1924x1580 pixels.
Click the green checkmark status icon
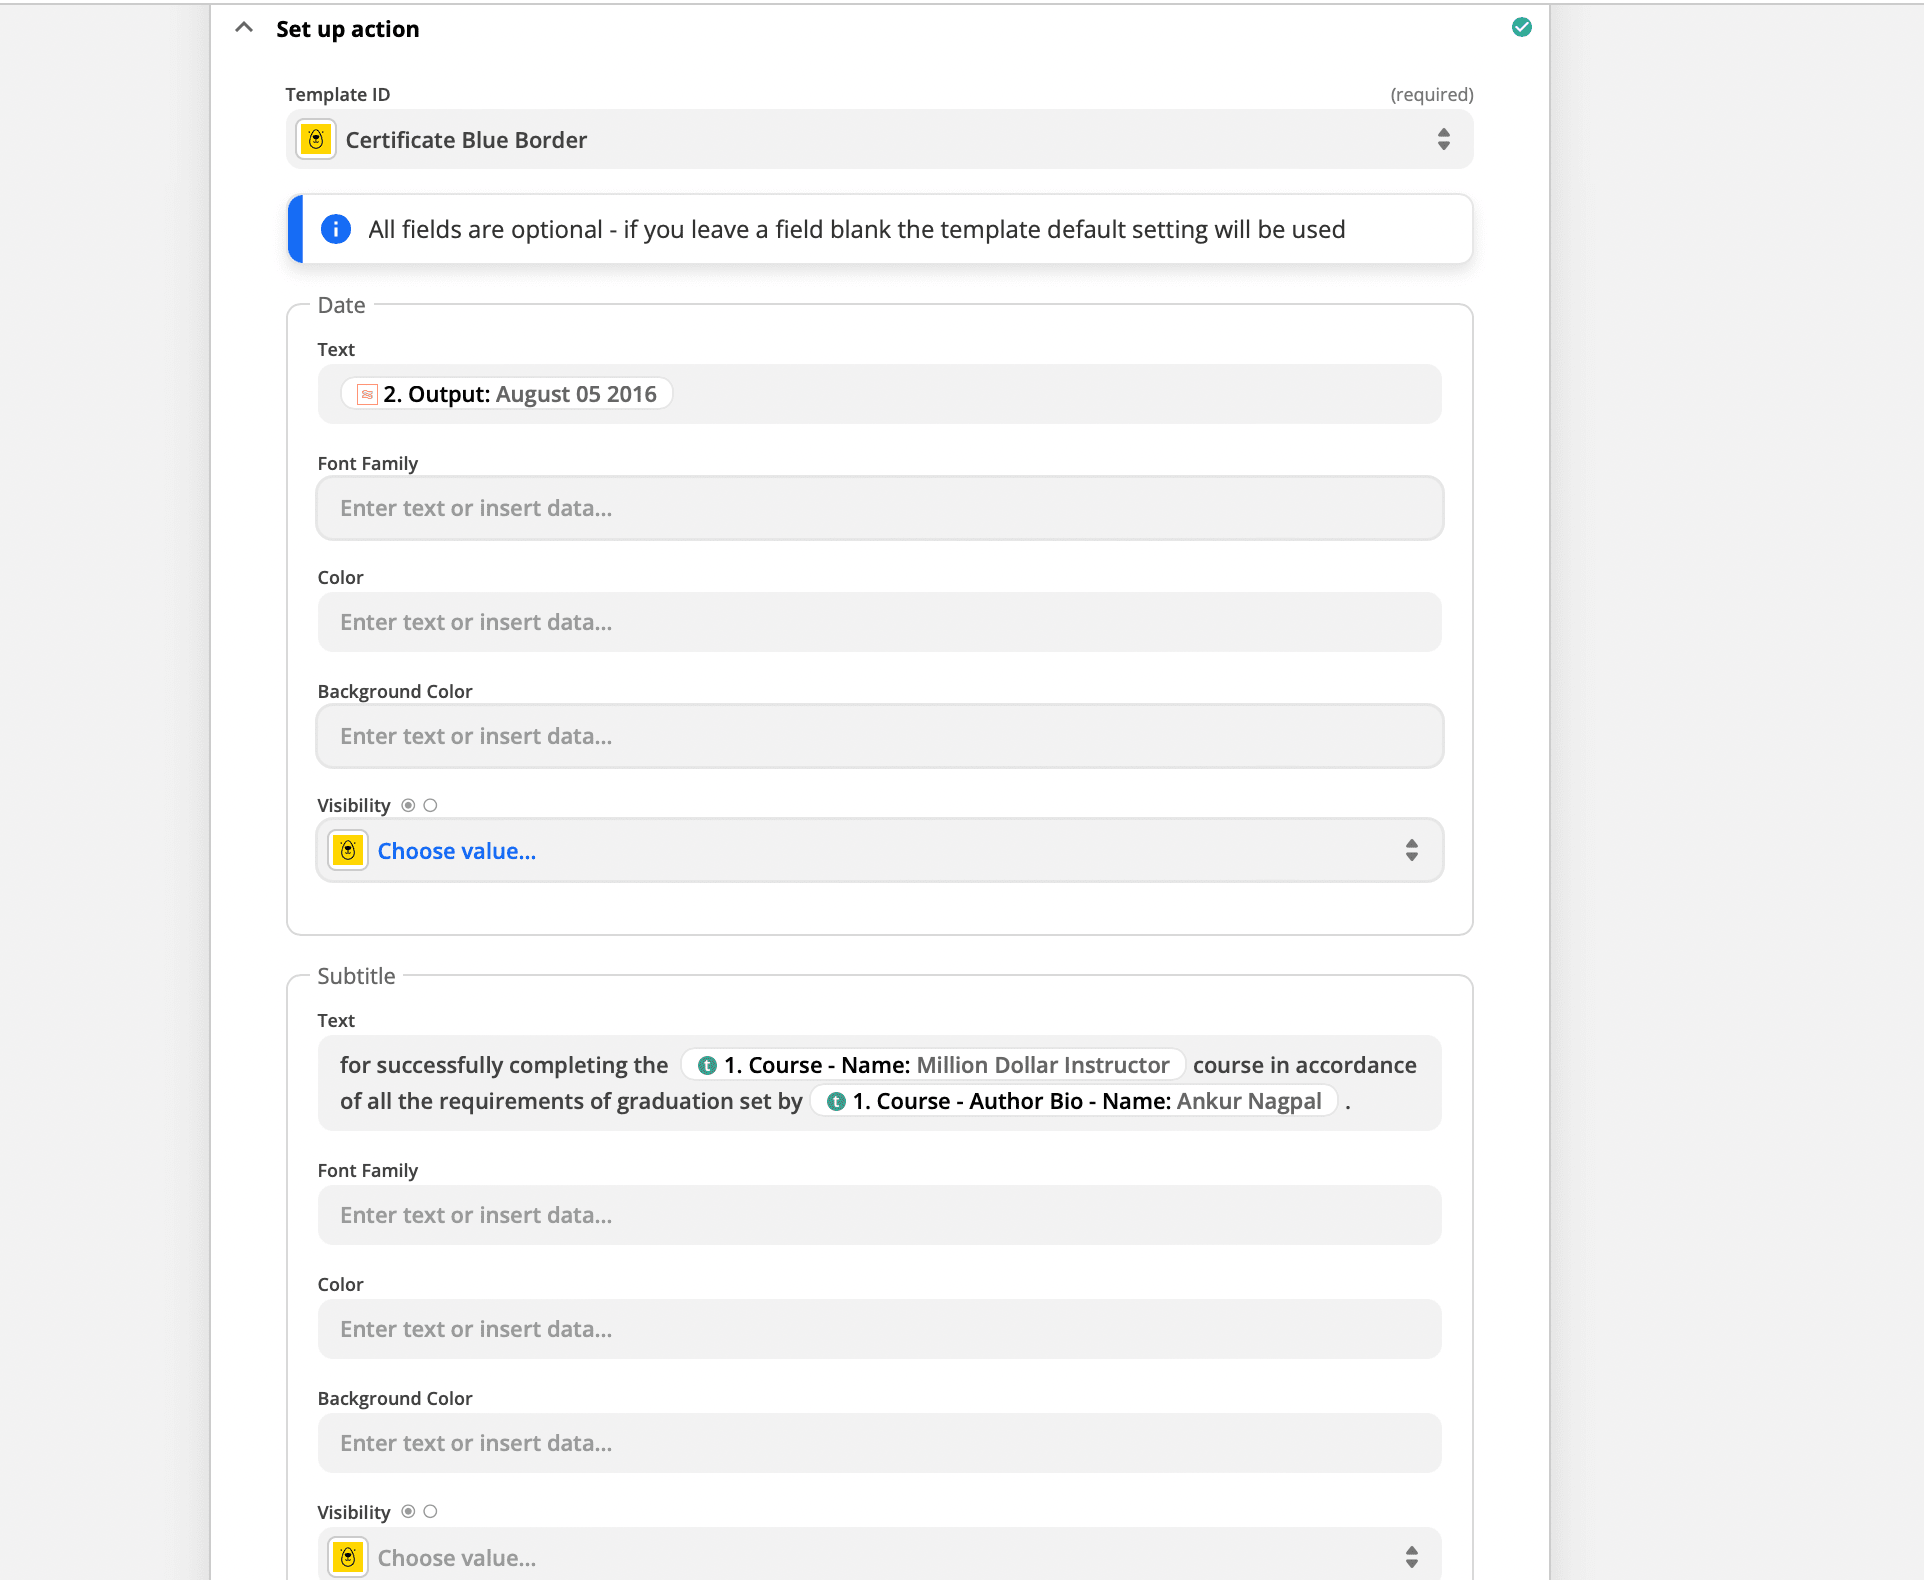(1521, 28)
